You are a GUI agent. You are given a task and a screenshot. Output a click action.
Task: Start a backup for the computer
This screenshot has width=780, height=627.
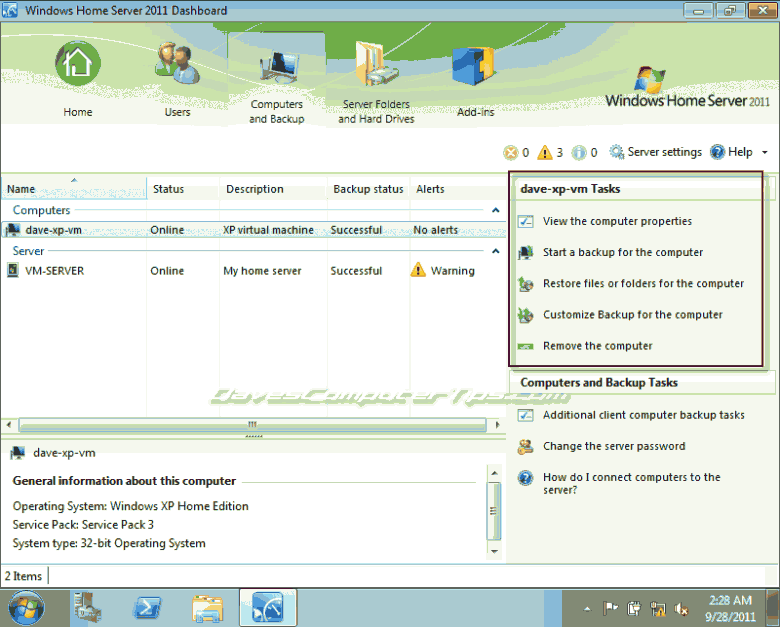623,252
